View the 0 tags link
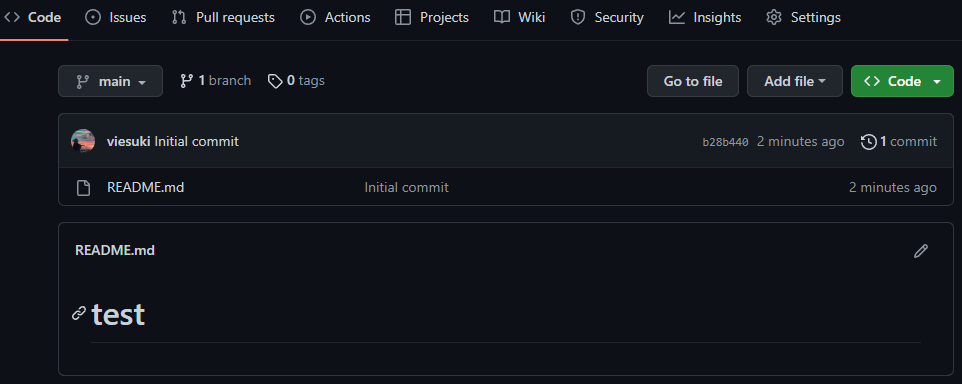This screenshot has height=384, width=962. point(296,80)
